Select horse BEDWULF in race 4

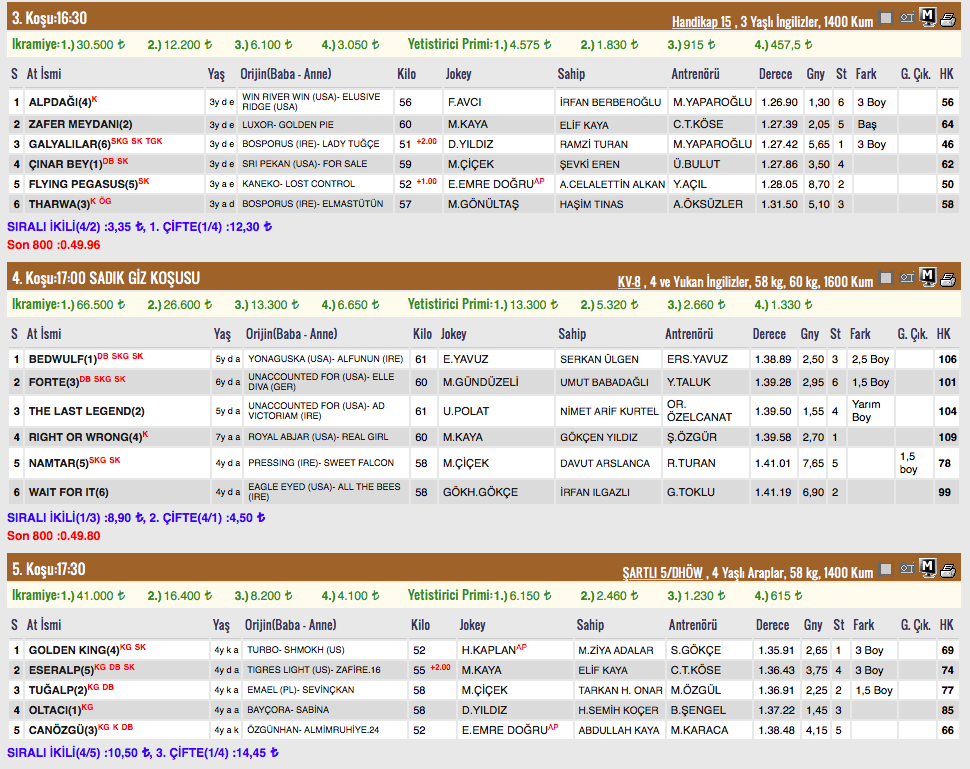[62, 359]
